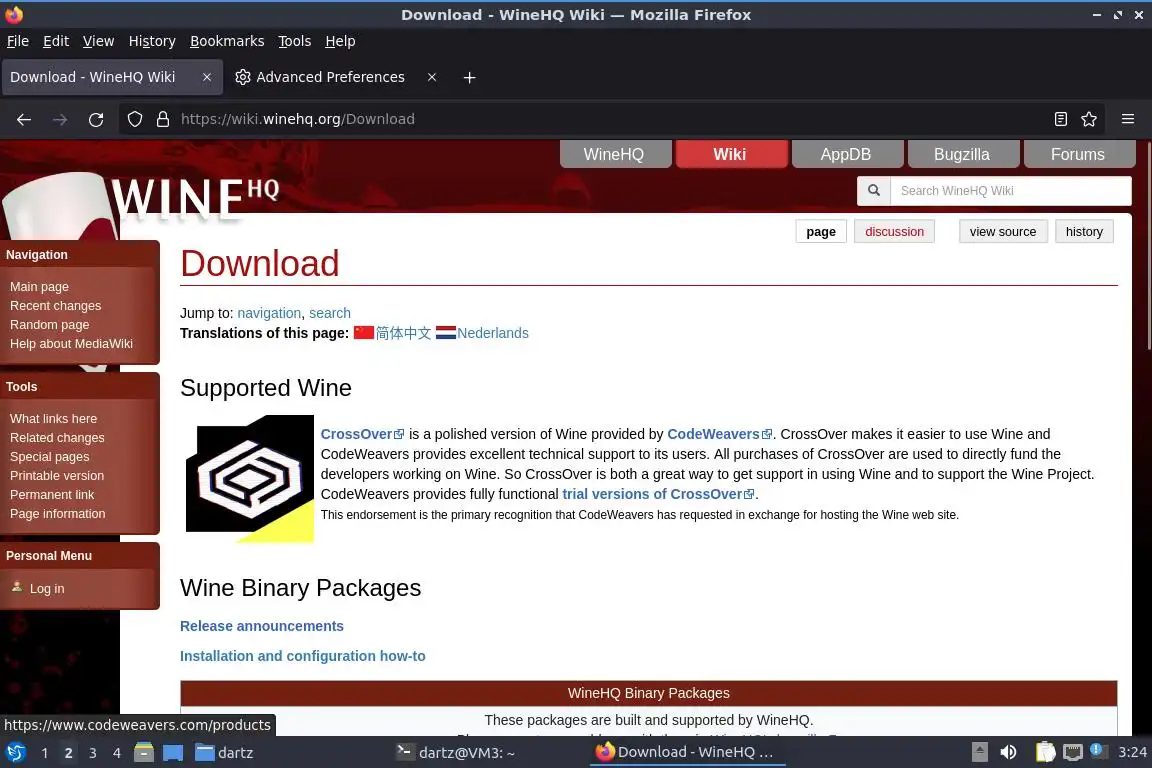The height and width of the screenshot is (768, 1152).
Task: Switch to workspace 1 in the pager
Action: pyautogui.click(x=45, y=753)
